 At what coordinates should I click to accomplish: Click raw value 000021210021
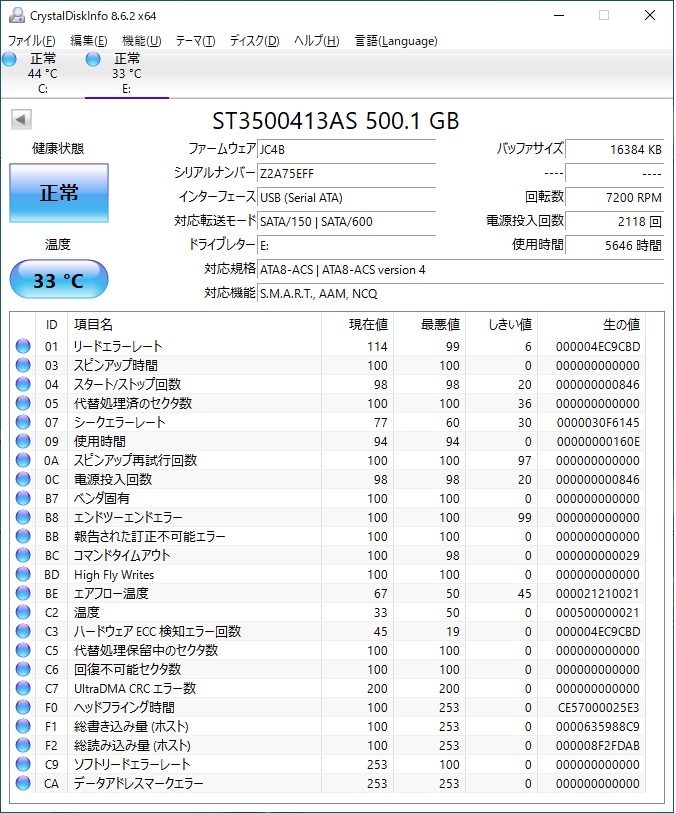[598, 594]
